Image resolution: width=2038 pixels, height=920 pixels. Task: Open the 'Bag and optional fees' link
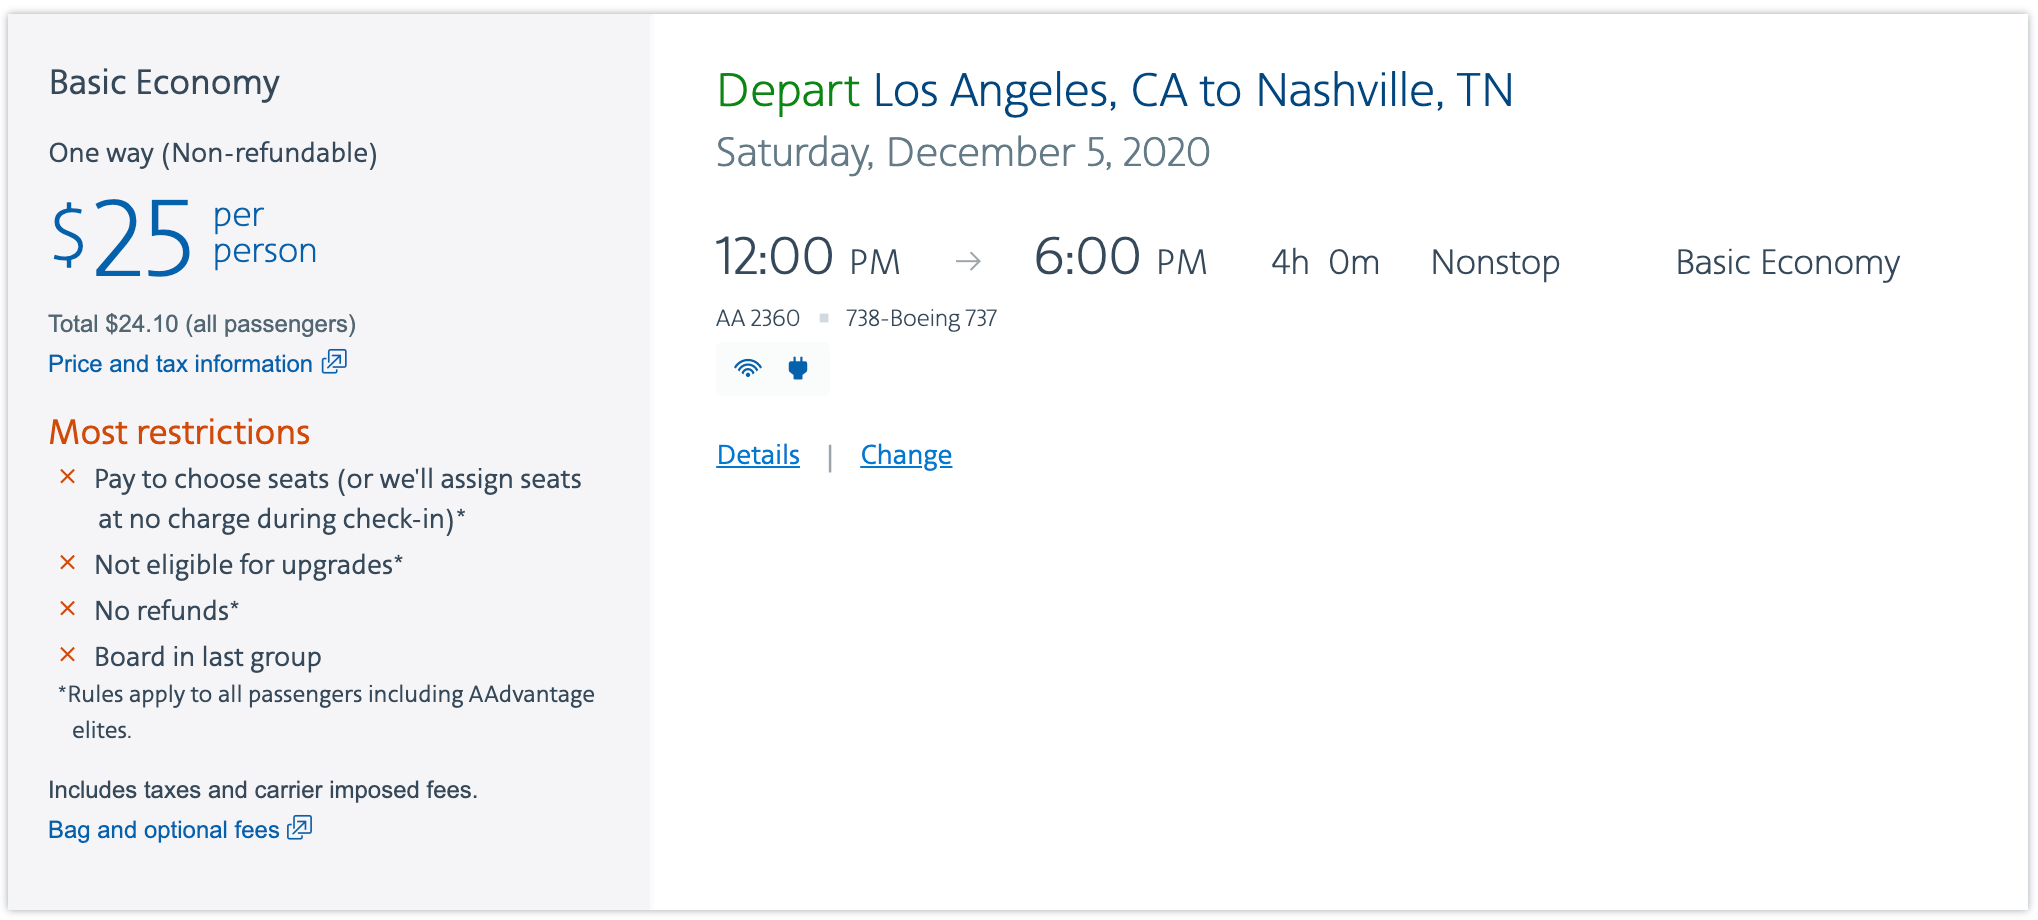pos(164,830)
